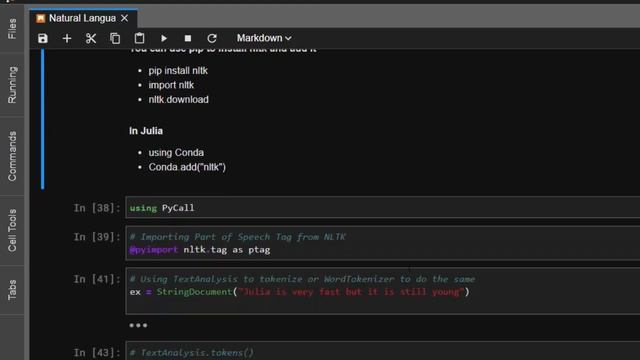
Task: Click the blue cell collapser bar of markdown cell
Action: pos(42,119)
